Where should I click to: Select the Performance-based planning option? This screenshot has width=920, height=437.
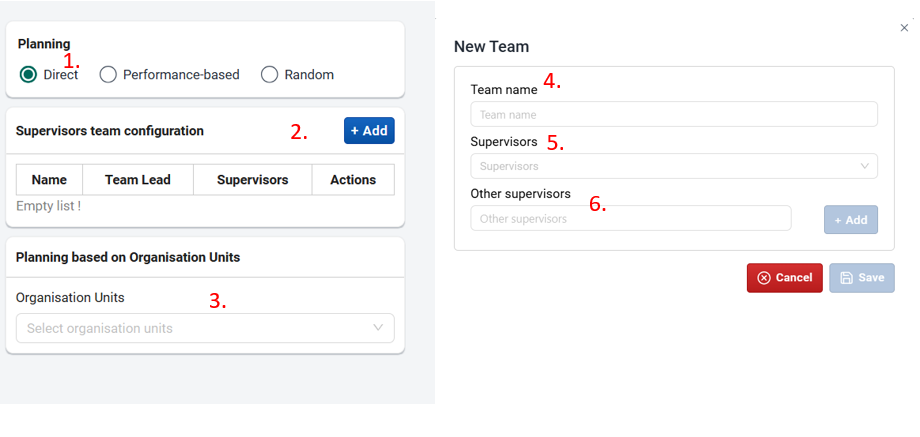(x=108, y=74)
